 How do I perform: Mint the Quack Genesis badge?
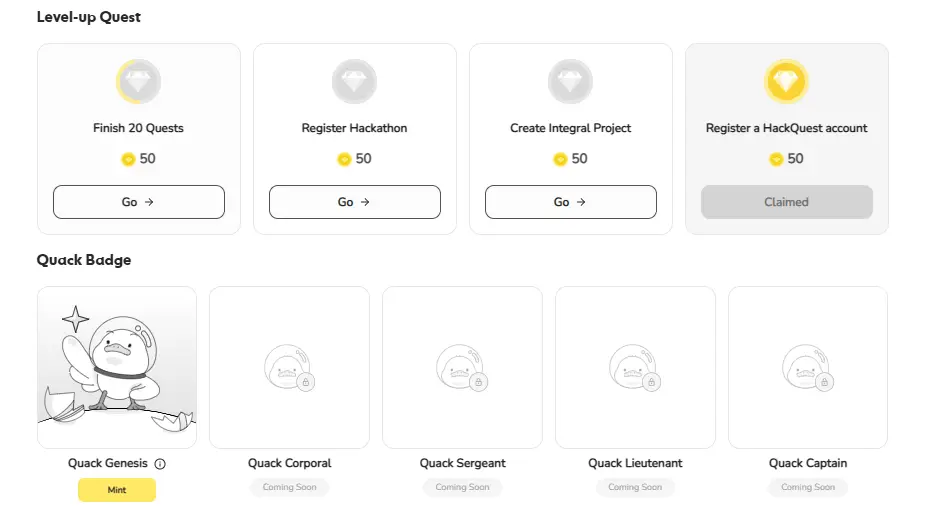tap(117, 490)
